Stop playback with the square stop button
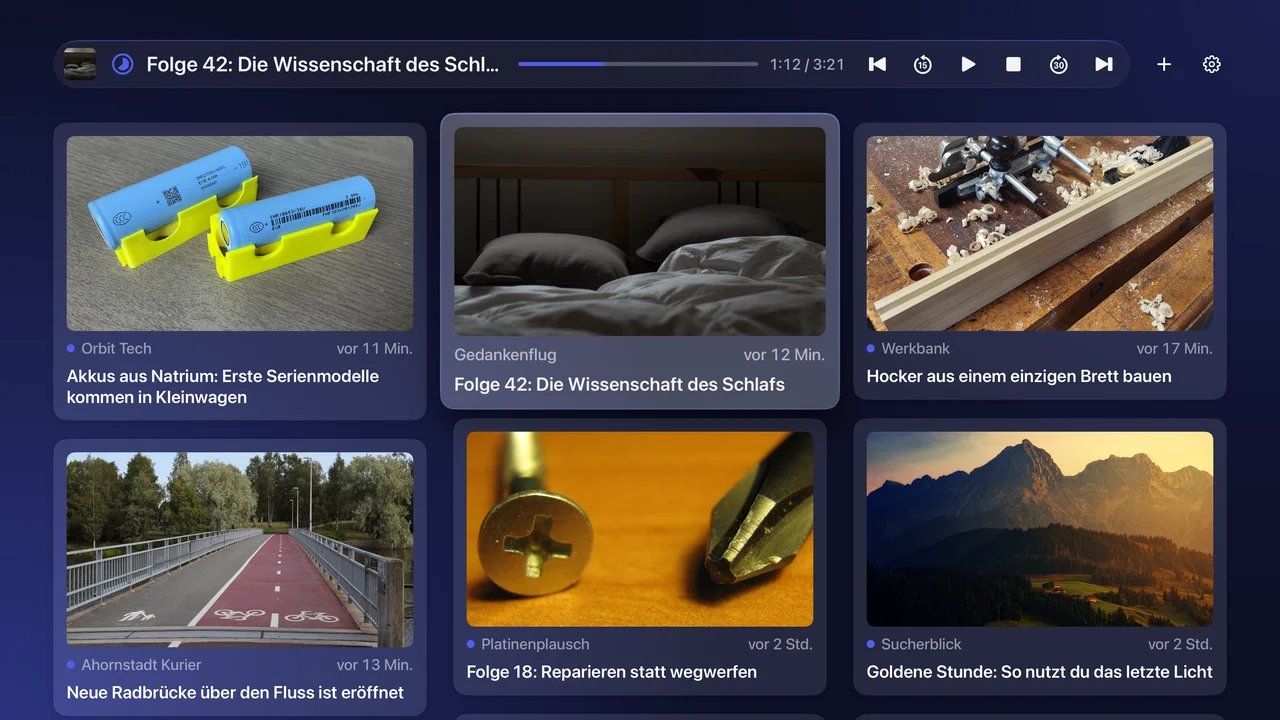The width and height of the screenshot is (1280, 720). coord(1013,64)
